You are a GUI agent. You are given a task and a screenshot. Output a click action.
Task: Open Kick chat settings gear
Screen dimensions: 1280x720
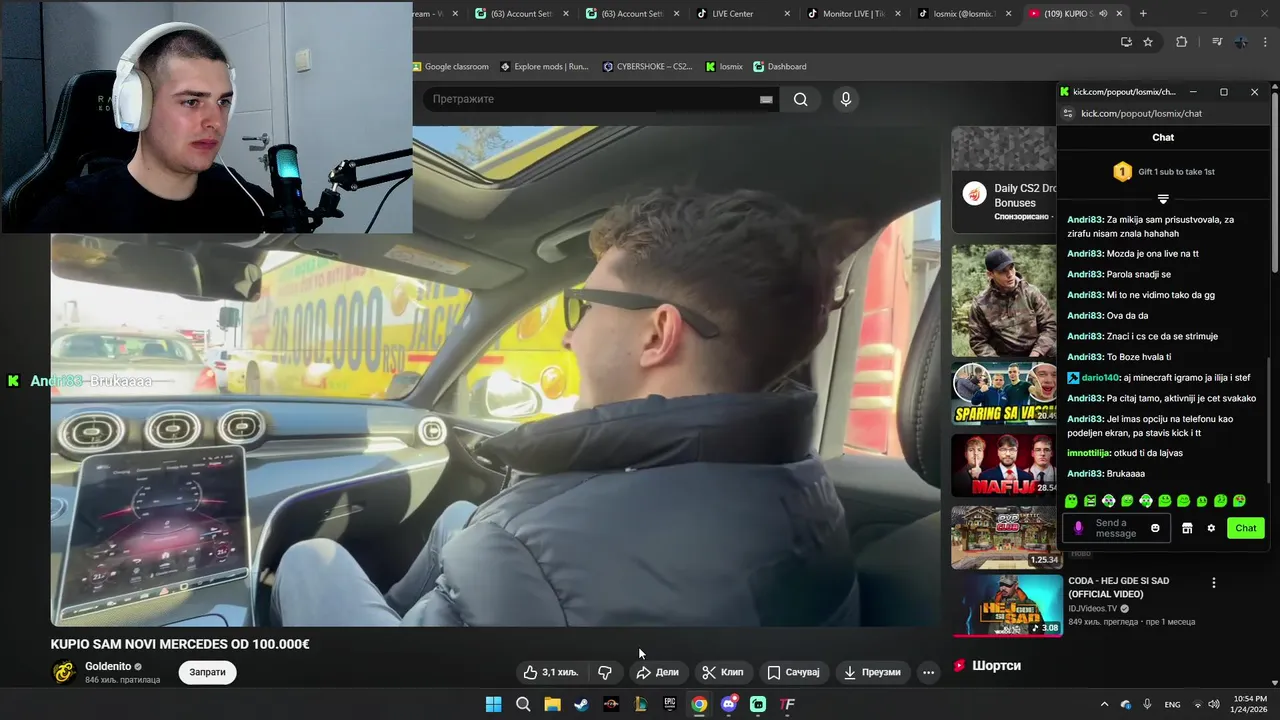pos(1211,528)
